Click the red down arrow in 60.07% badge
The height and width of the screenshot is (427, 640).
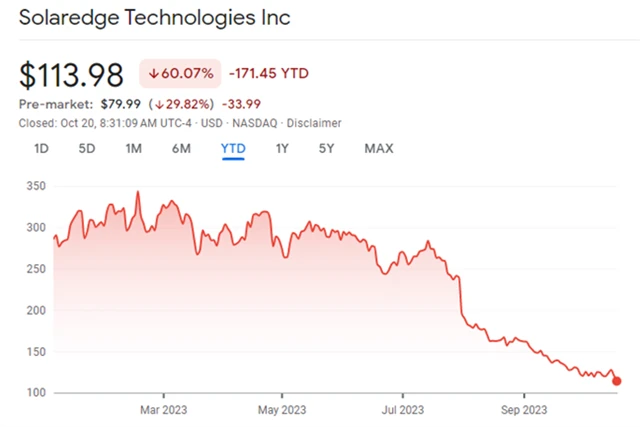pyautogui.click(x=153, y=73)
